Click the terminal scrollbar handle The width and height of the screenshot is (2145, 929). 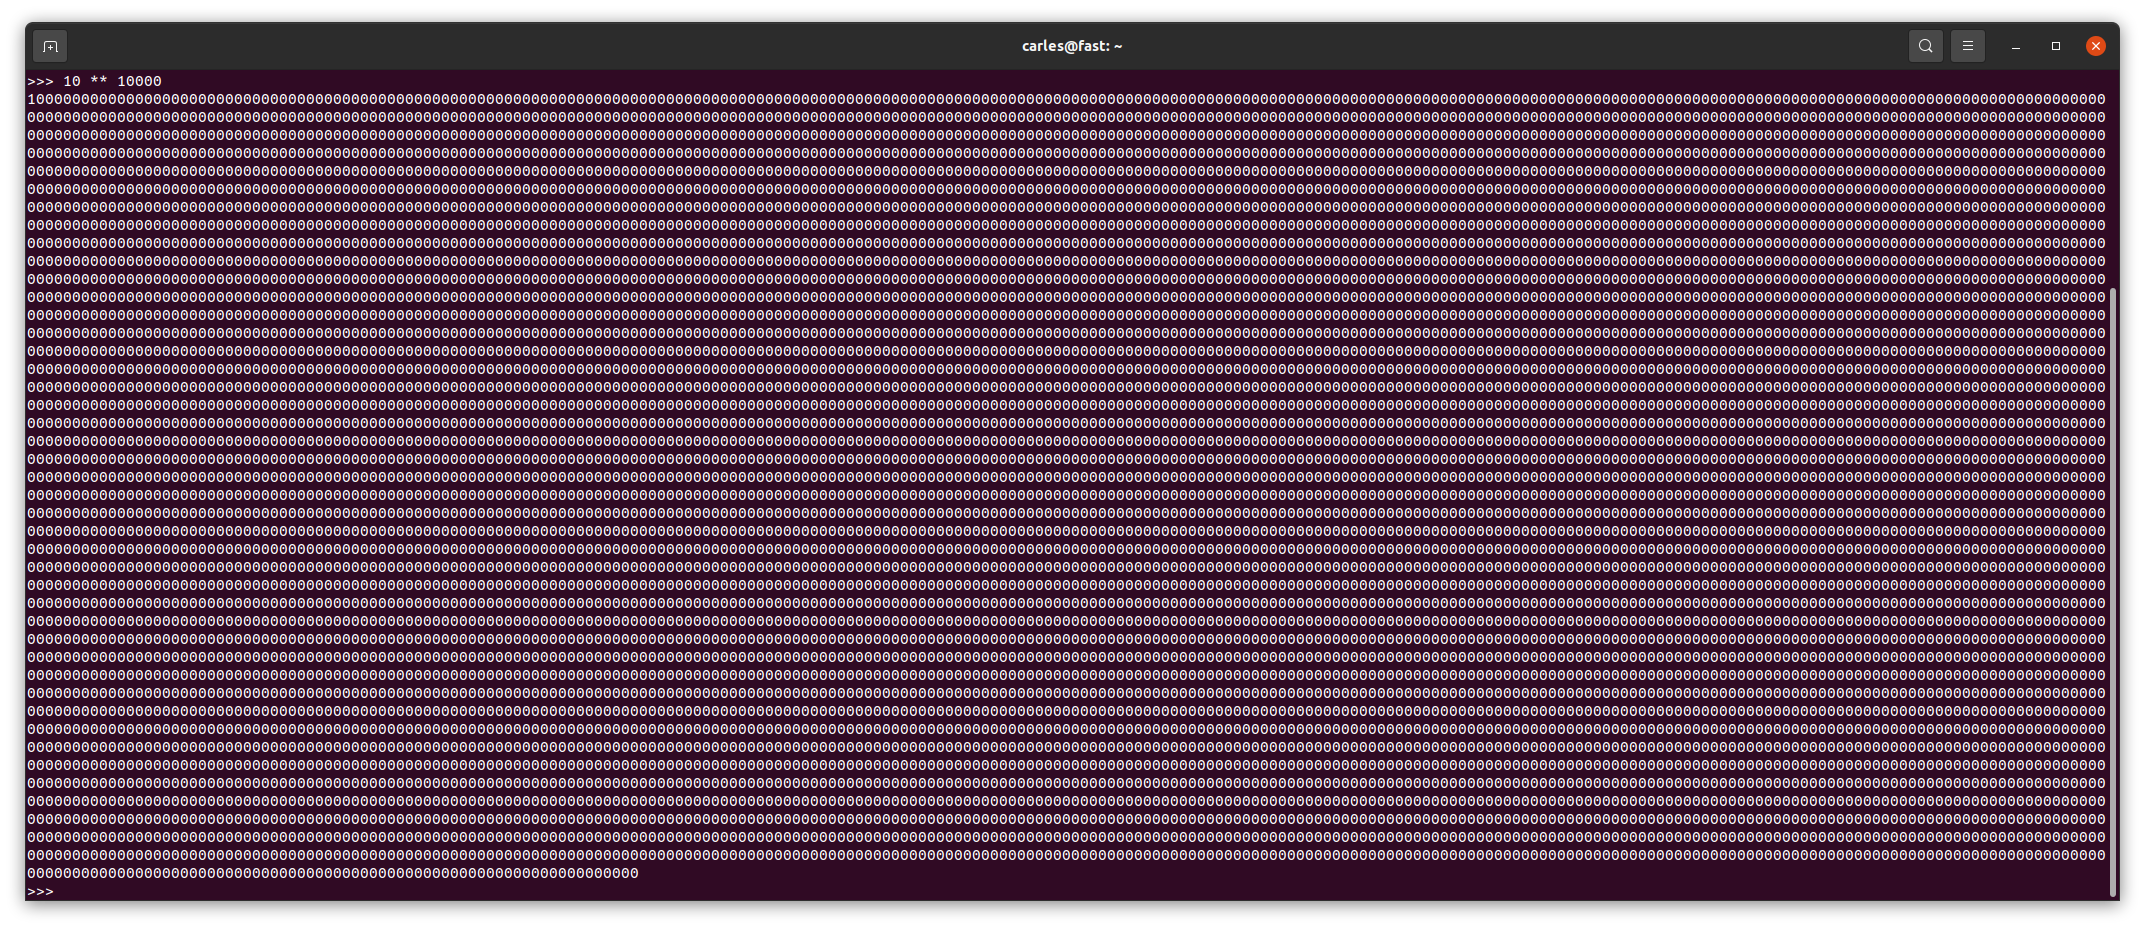2113,592
